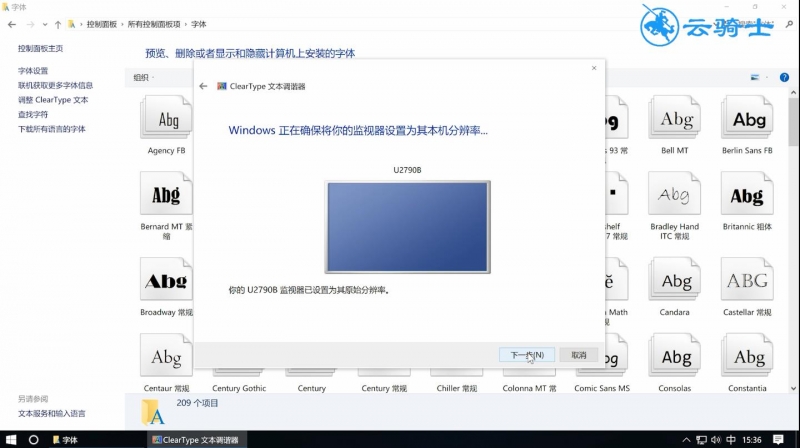Select the Castellar font icon
This screenshot has width=800, height=448.
(747, 279)
